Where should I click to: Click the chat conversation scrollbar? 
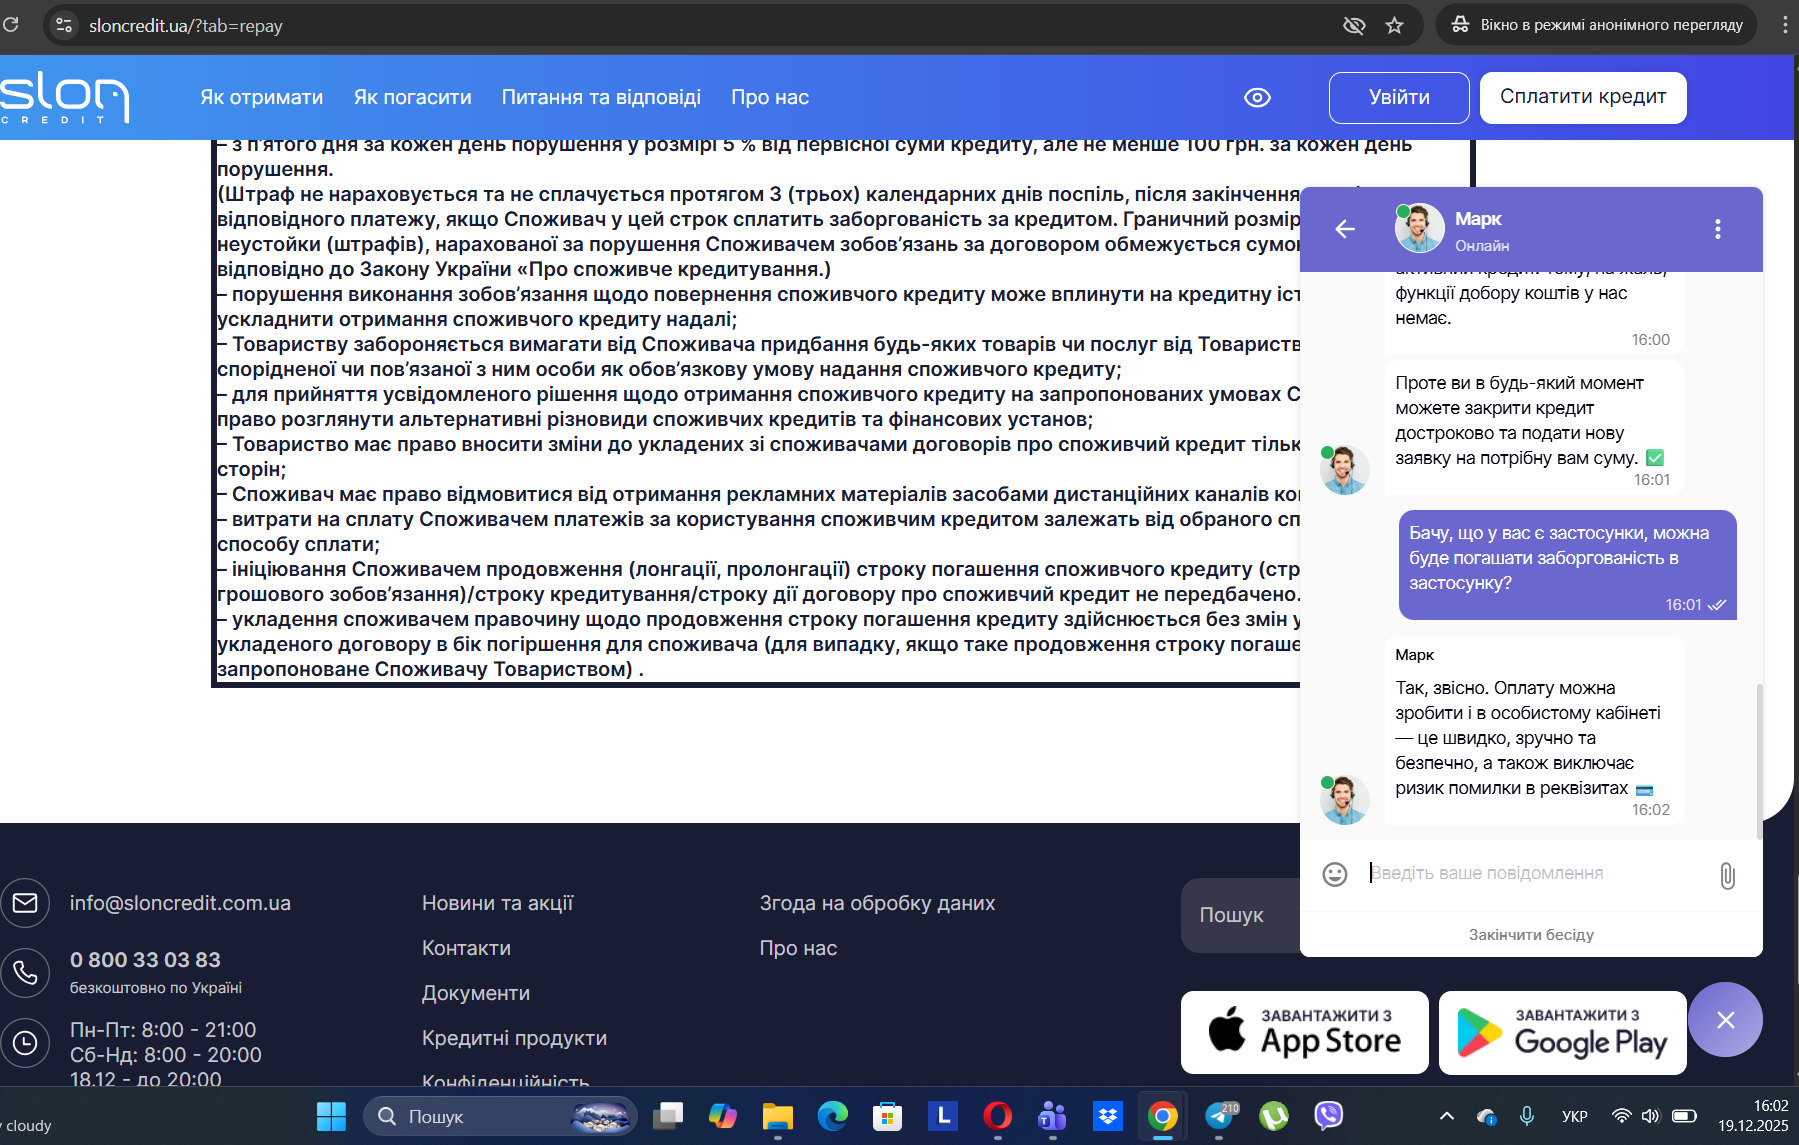1759,762
